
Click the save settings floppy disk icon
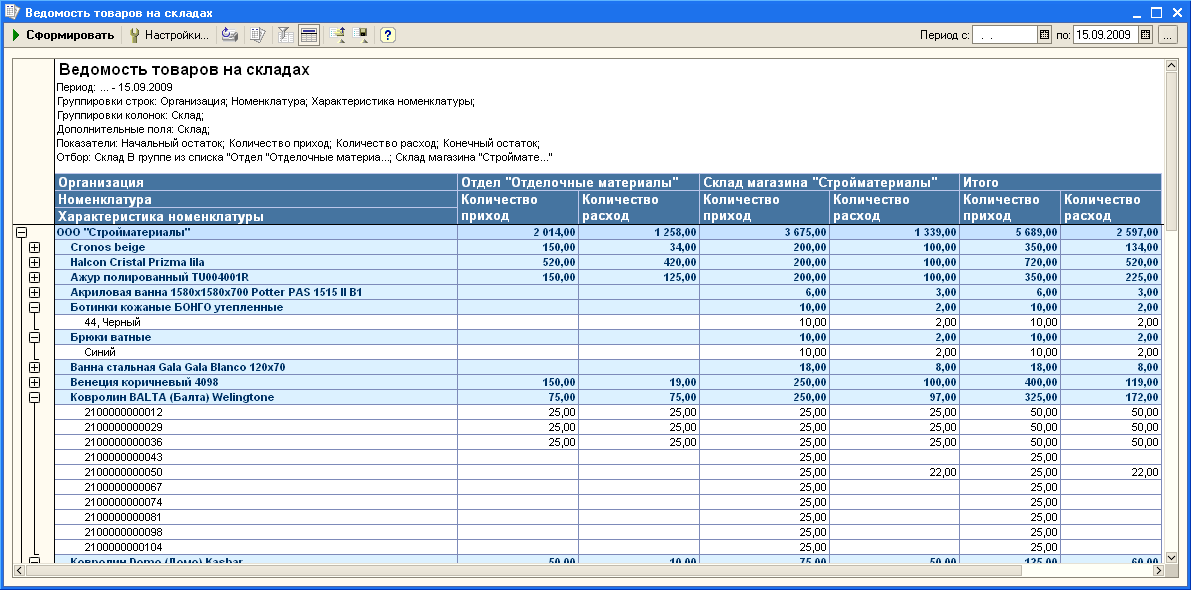[x=360, y=35]
